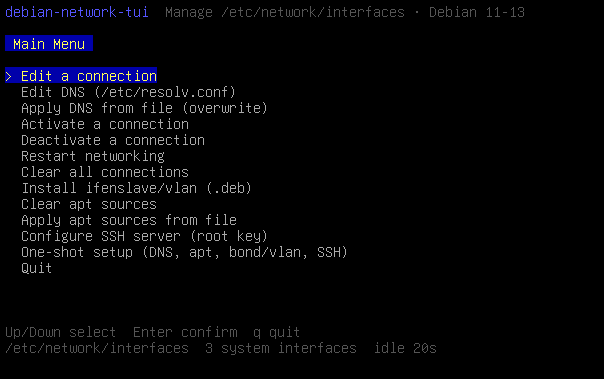This screenshot has height=379, width=604.
Task: Click the Enter confirm hint
Action: click(185, 332)
